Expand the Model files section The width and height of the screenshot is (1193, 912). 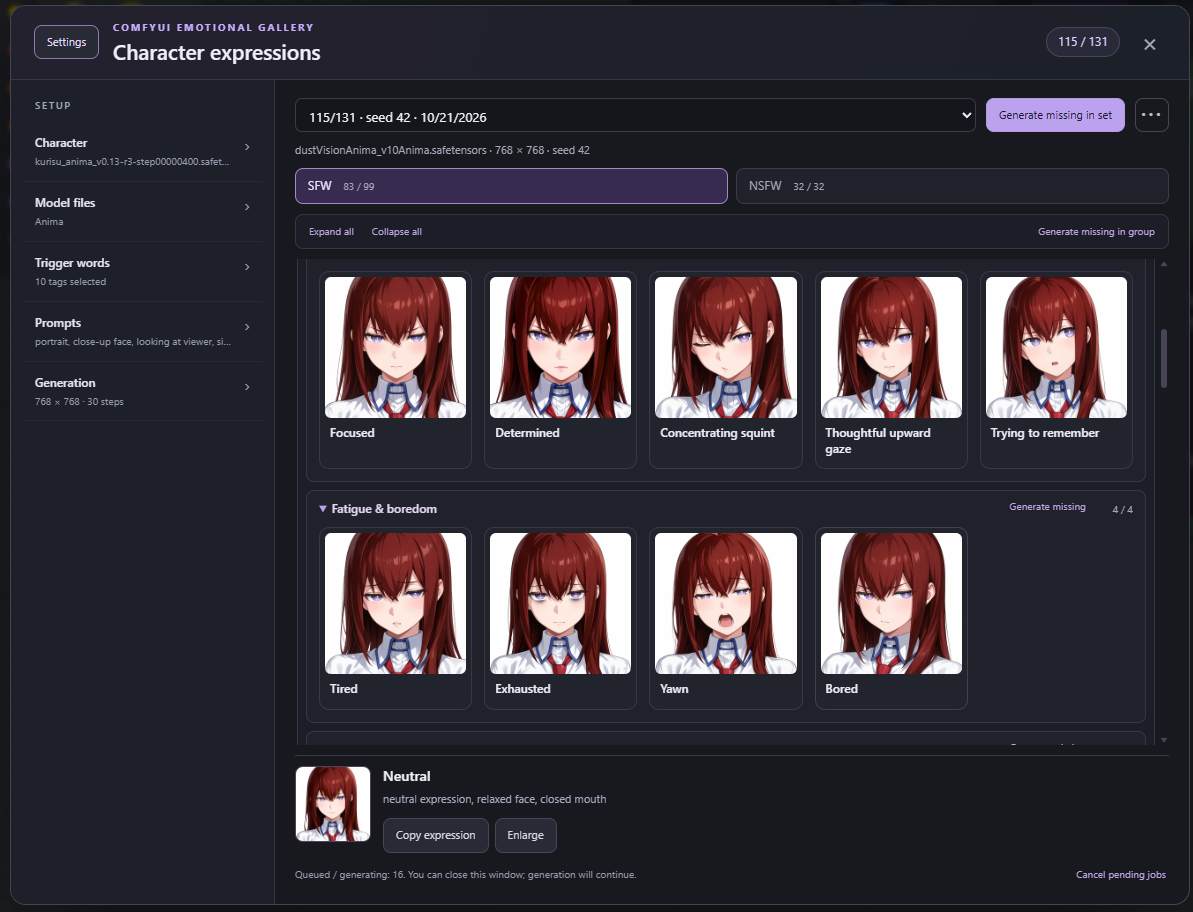[x=142, y=211]
